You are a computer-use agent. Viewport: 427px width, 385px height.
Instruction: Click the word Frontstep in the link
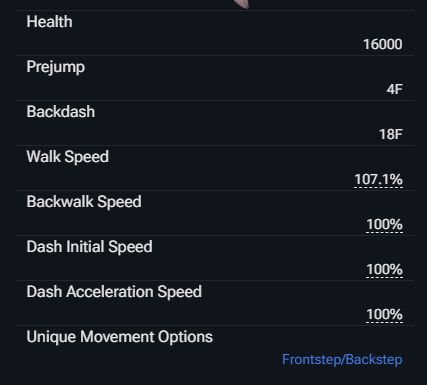(x=311, y=360)
